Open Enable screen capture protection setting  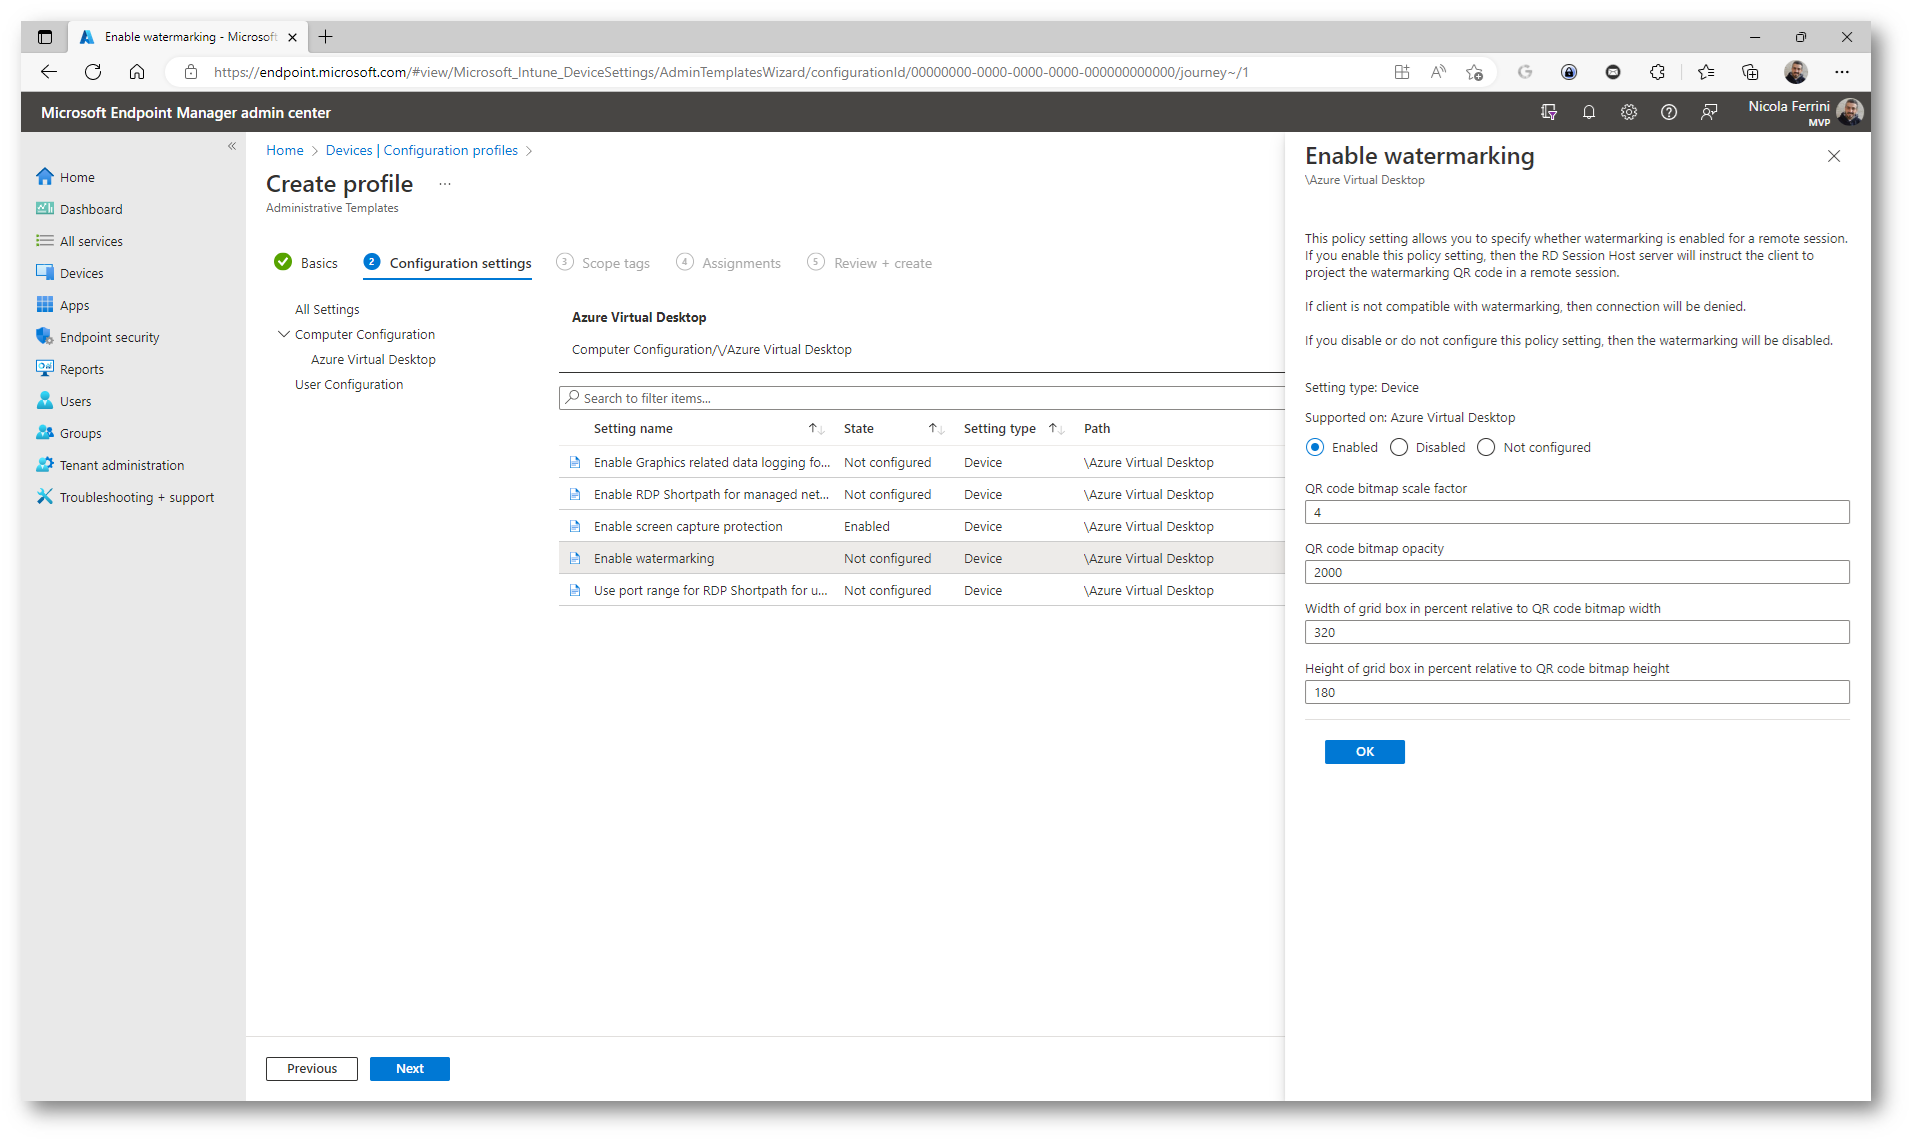(x=688, y=526)
